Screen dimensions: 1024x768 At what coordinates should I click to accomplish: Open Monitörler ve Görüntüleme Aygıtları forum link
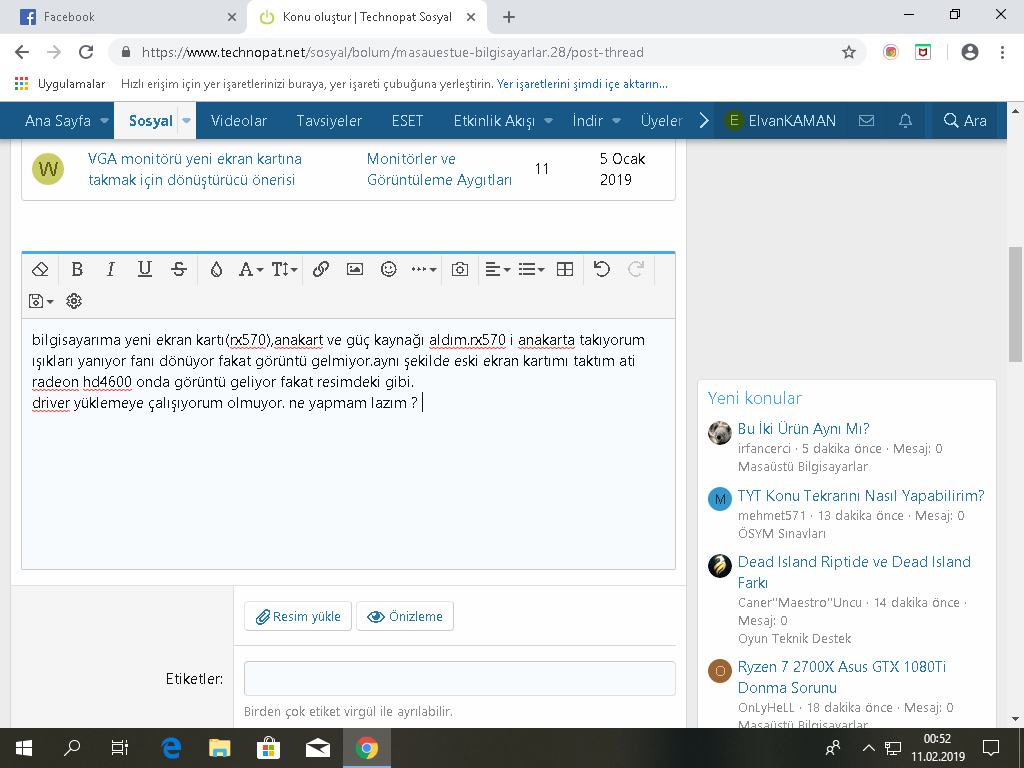click(x=439, y=169)
